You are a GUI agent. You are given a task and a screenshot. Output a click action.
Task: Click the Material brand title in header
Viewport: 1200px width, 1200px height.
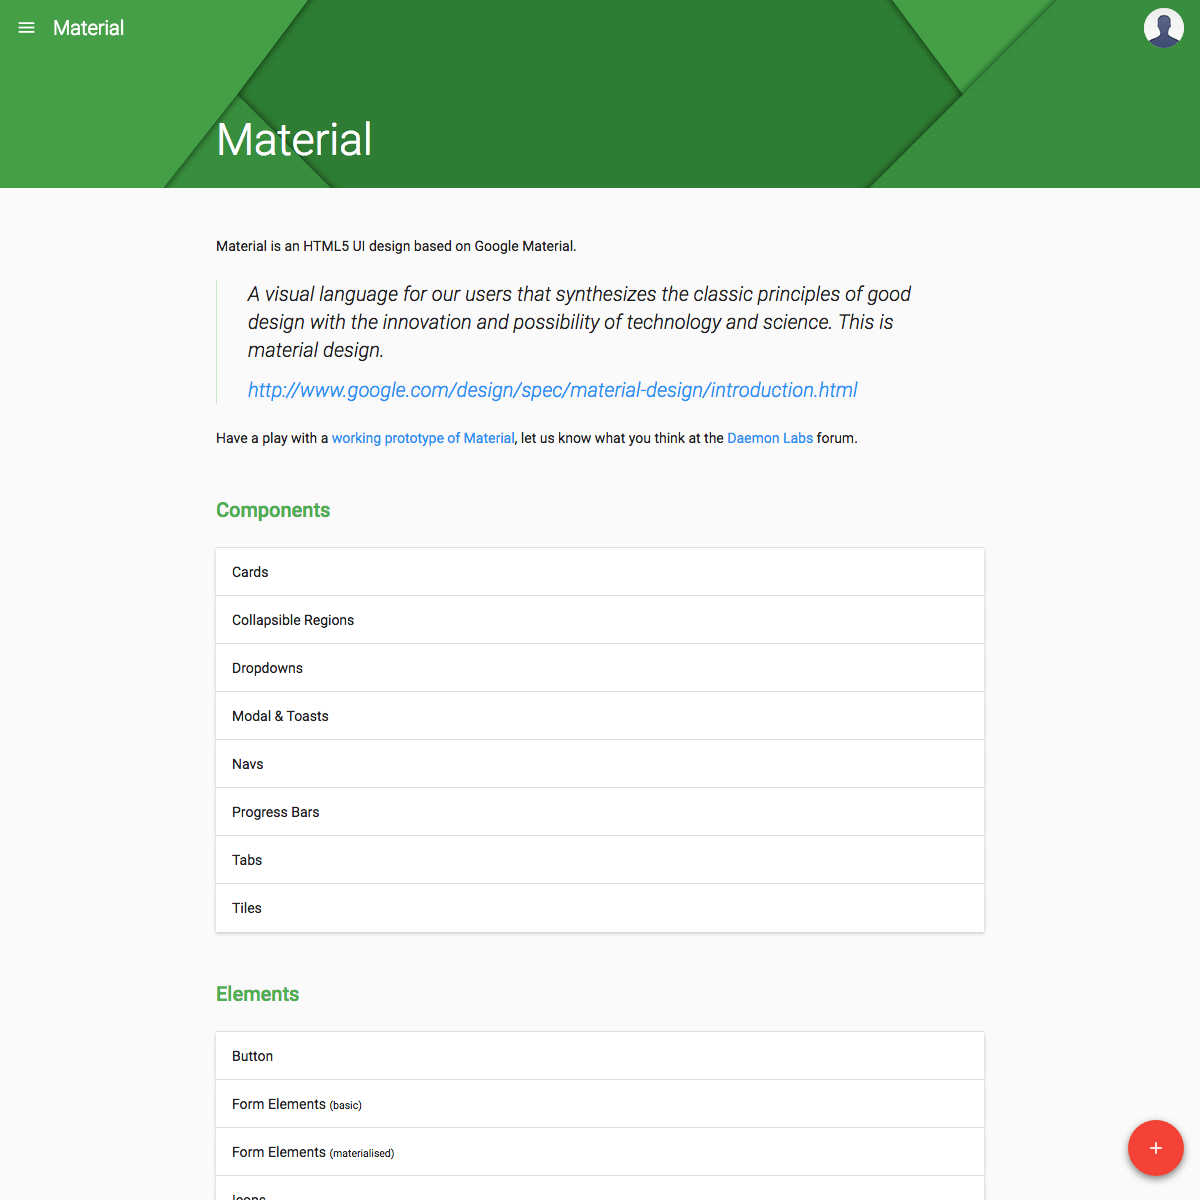(88, 28)
